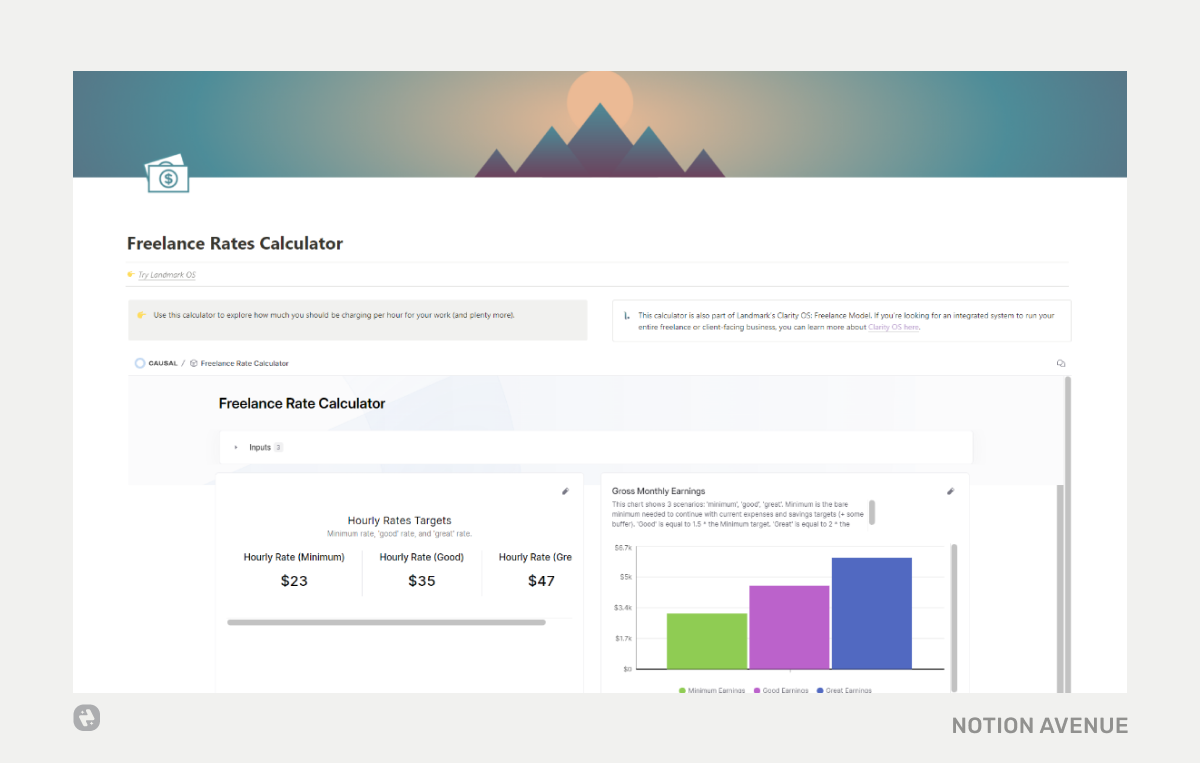
Task: Click the info icon in the Clarity OS callout
Action: (x=628, y=314)
